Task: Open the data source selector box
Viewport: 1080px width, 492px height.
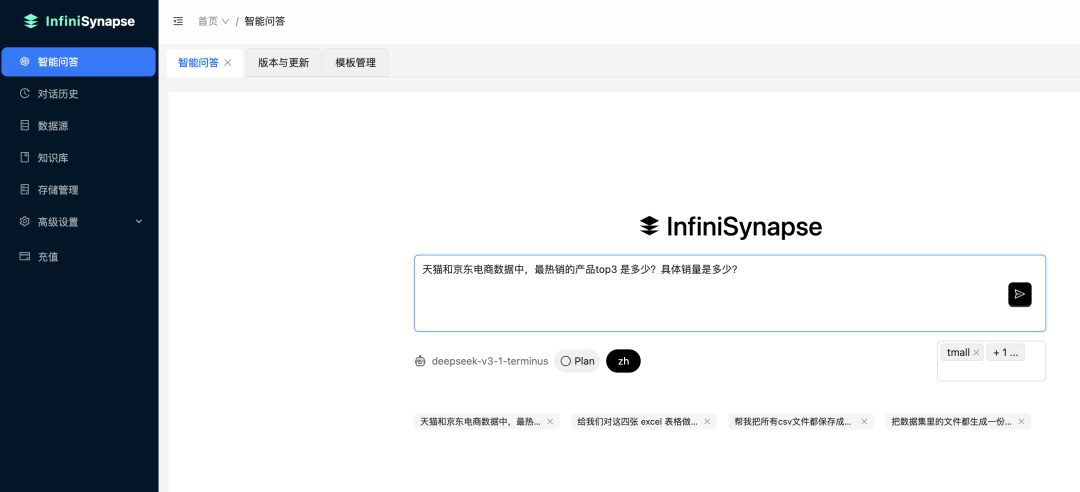Action: [x=991, y=361]
